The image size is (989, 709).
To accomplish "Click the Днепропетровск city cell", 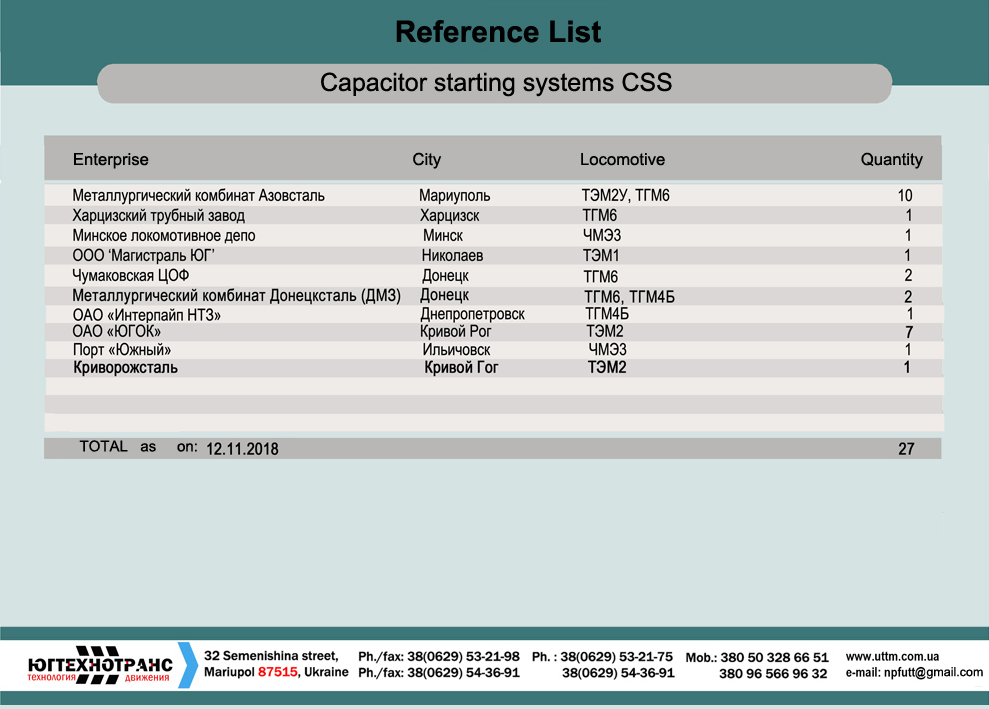I will [472, 314].
